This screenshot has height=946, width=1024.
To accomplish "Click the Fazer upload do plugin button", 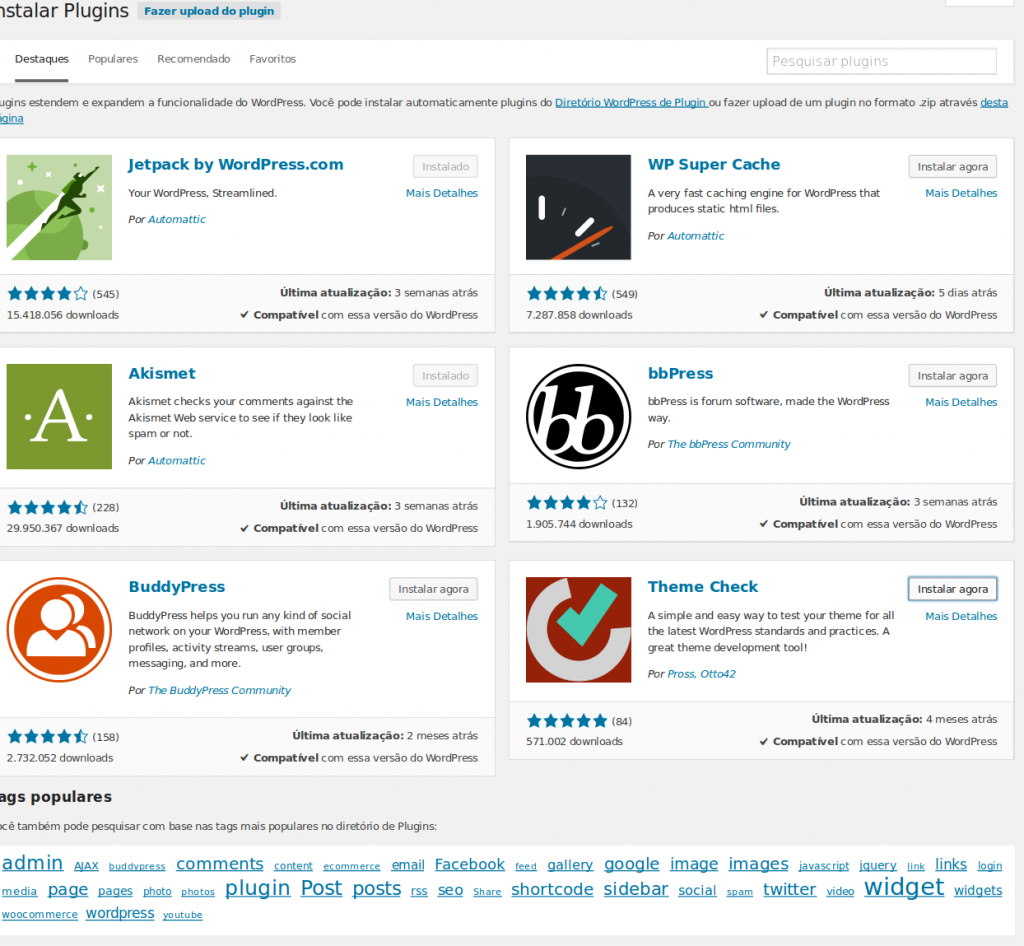I will [209, 11].
